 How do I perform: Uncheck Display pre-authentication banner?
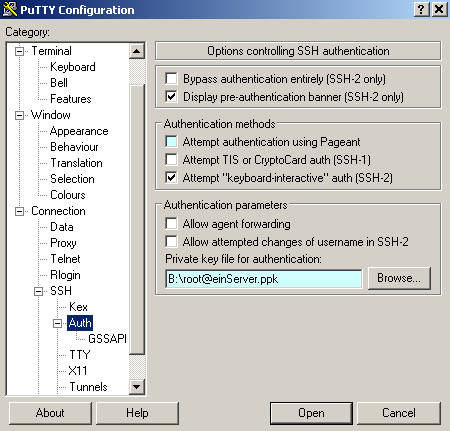click(x=171, y=97)
